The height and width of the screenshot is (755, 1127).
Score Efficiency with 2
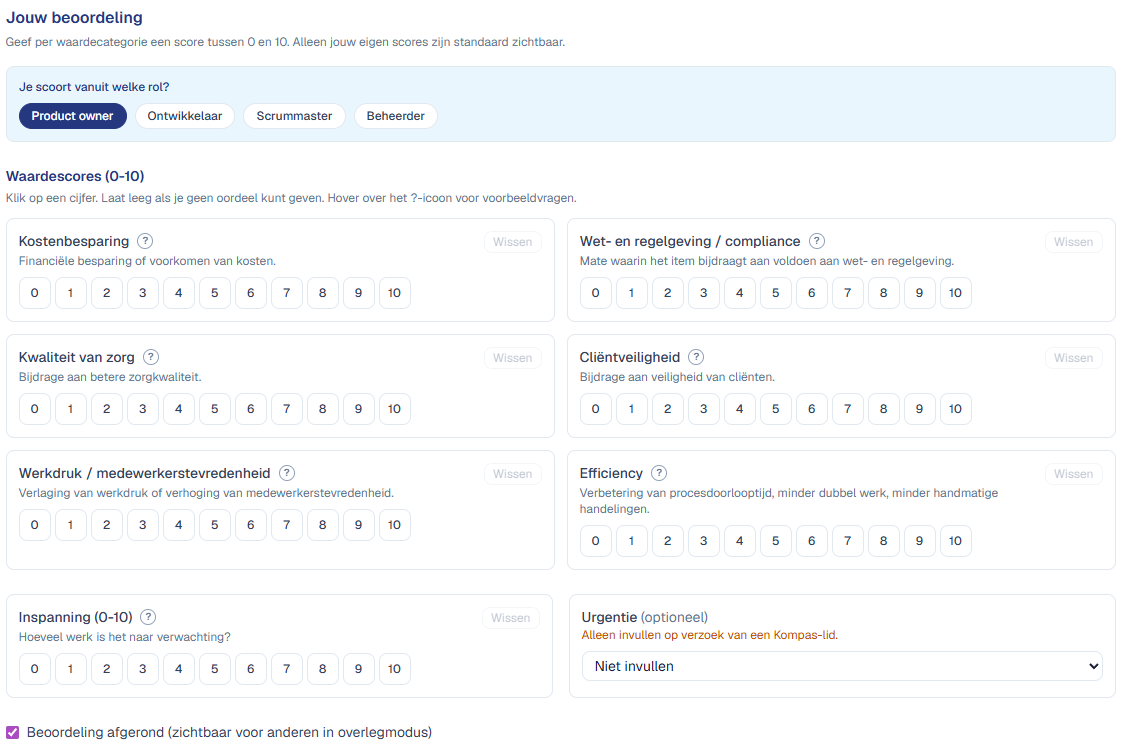click(668, 541)
